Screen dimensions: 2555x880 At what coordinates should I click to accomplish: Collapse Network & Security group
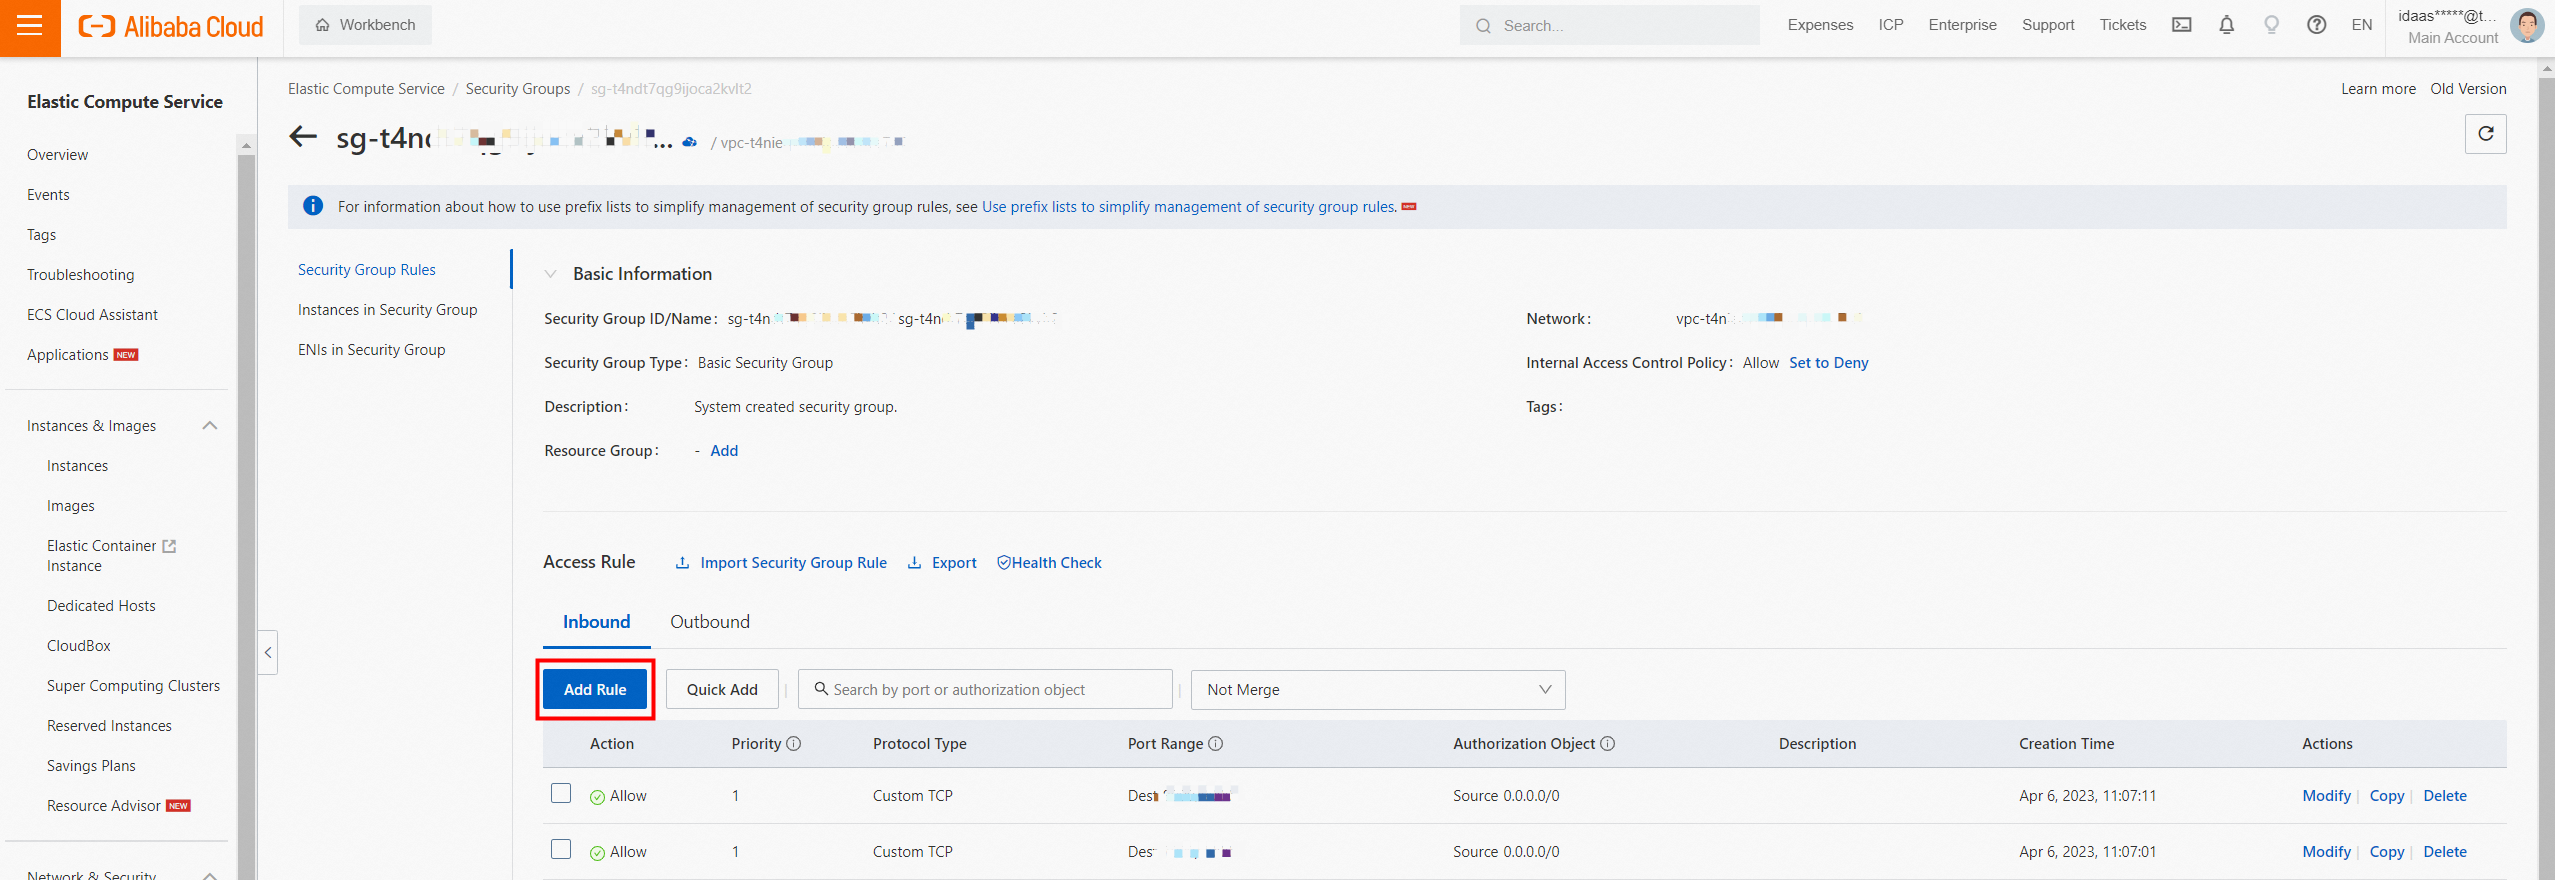[210, 875]
